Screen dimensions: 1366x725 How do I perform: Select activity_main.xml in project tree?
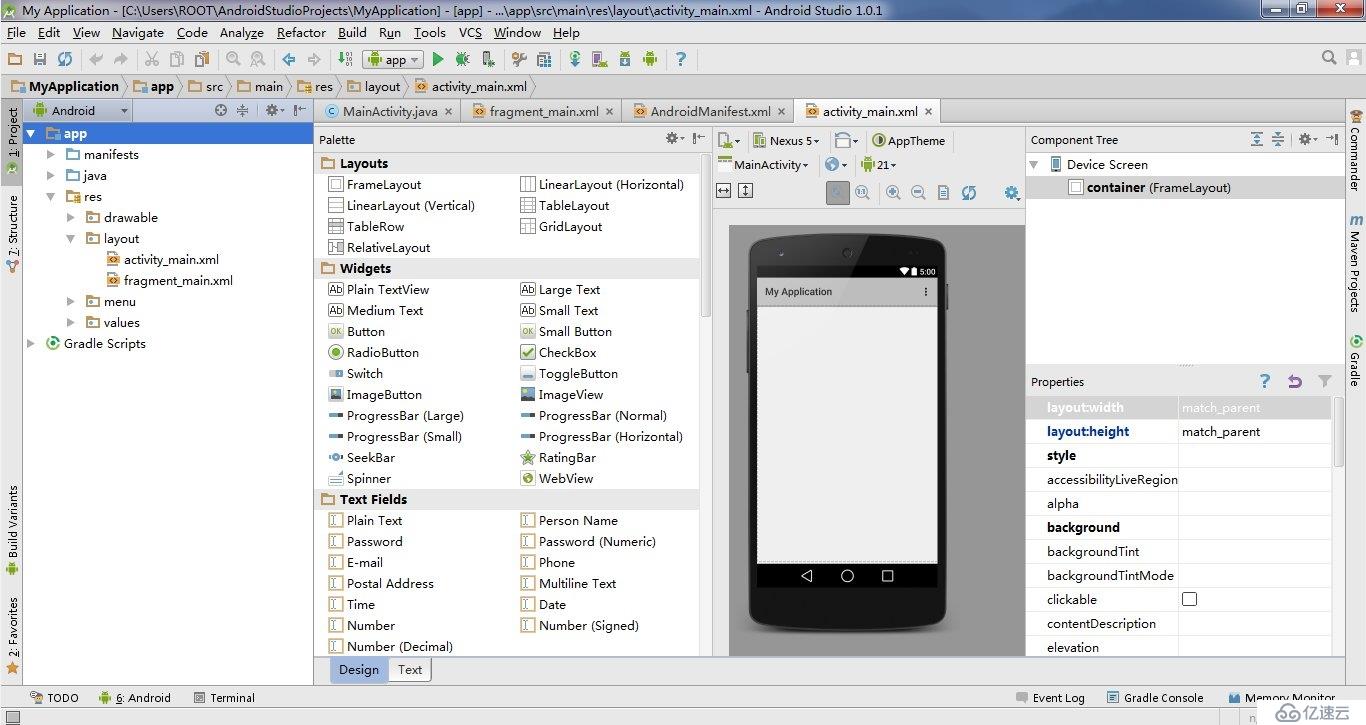(171, 259)
